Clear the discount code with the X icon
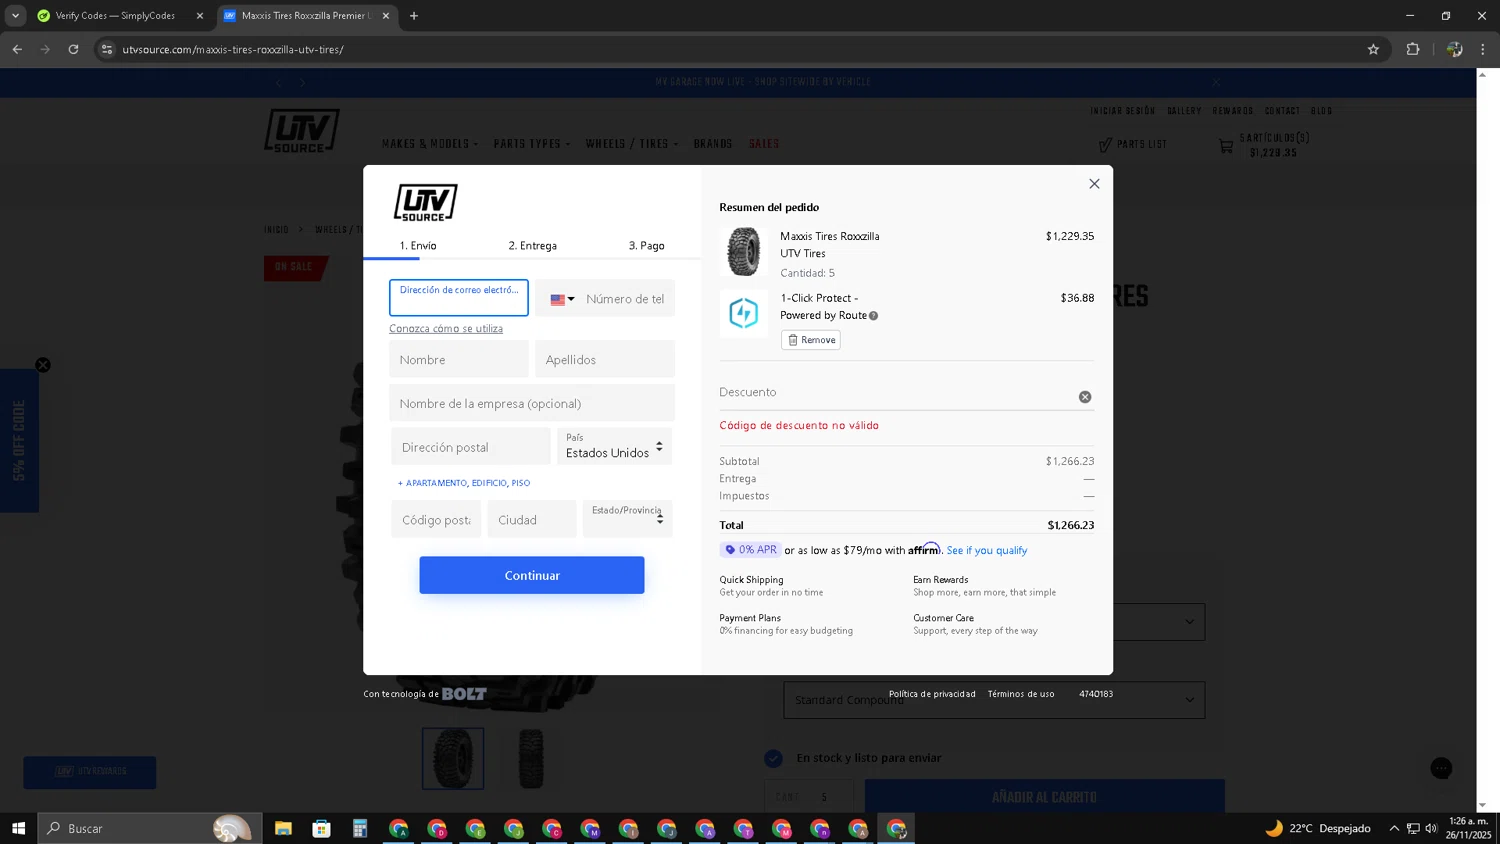This screenshot has height=844, width=1500. click(1085, 397)
